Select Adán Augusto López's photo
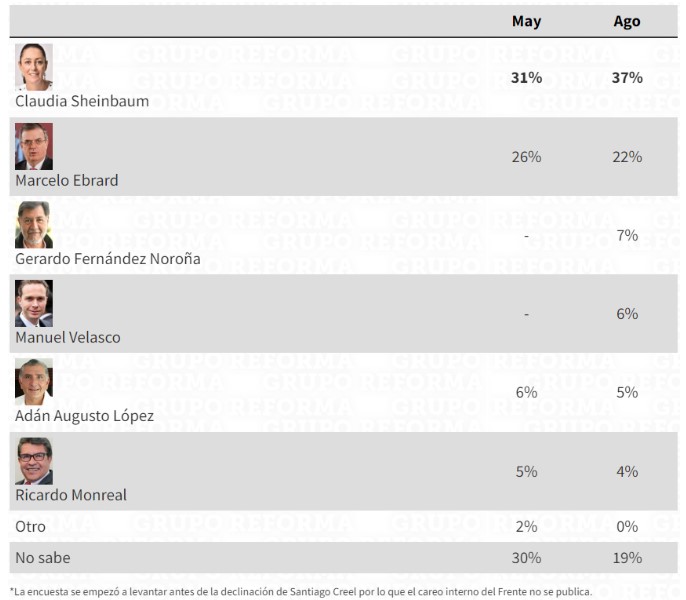The width and height of the screenshot is (686, 600). point(34,382)
